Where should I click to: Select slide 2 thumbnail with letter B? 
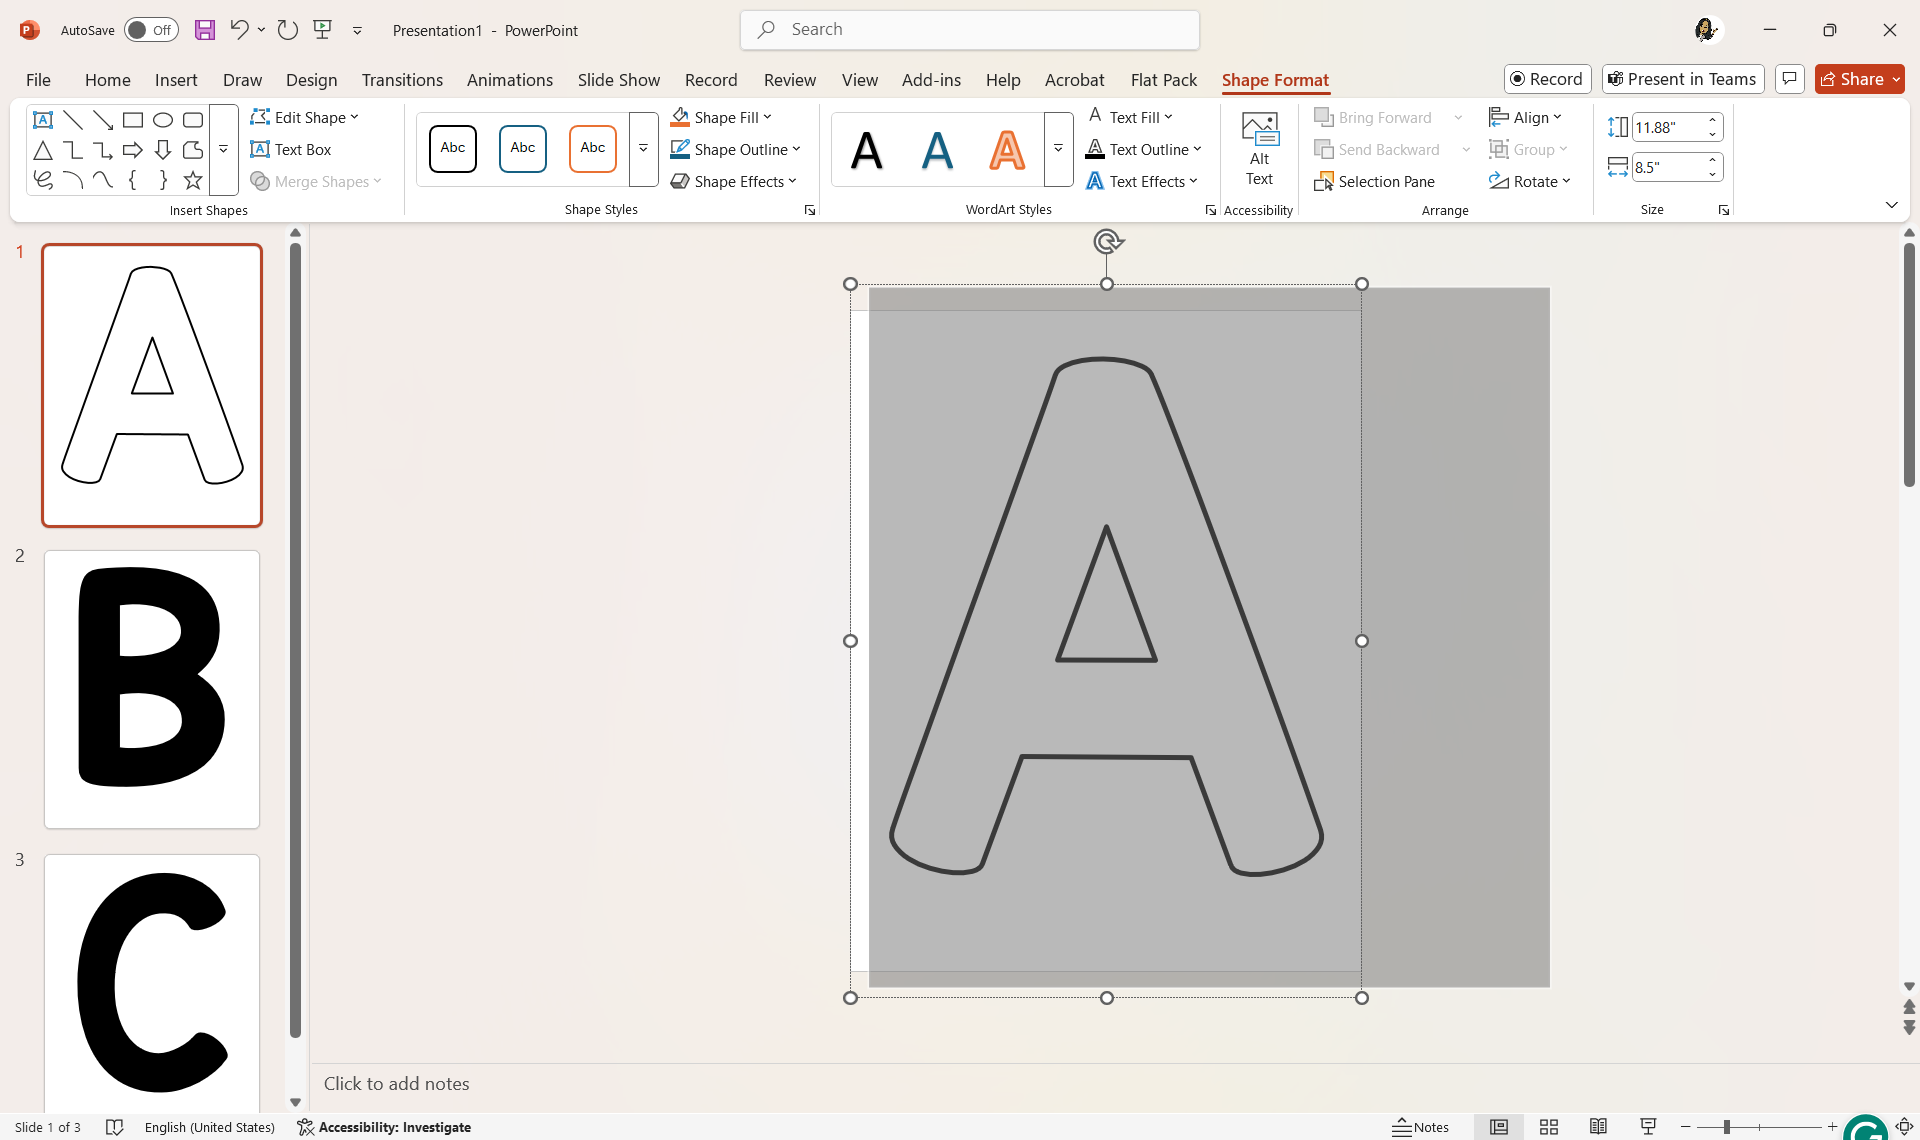click(151, 688)
